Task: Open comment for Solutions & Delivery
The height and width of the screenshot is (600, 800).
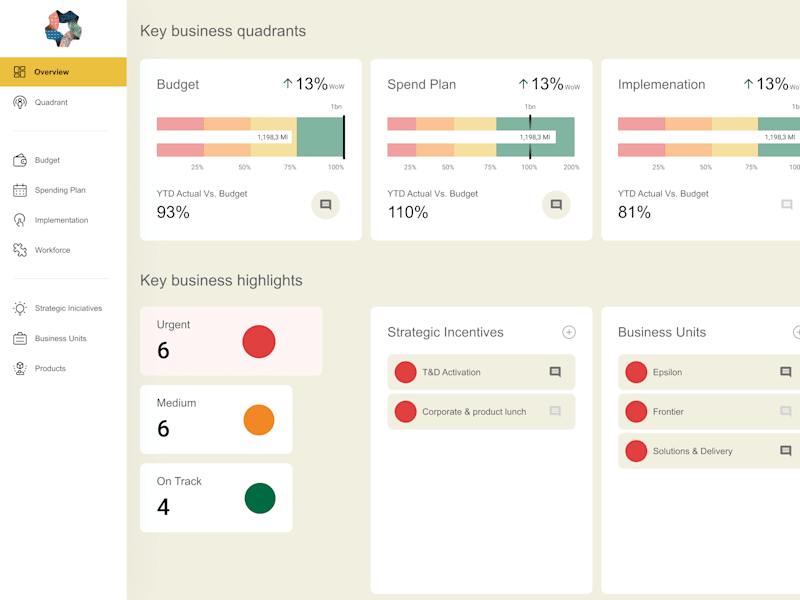Action: tap(786, 451)
